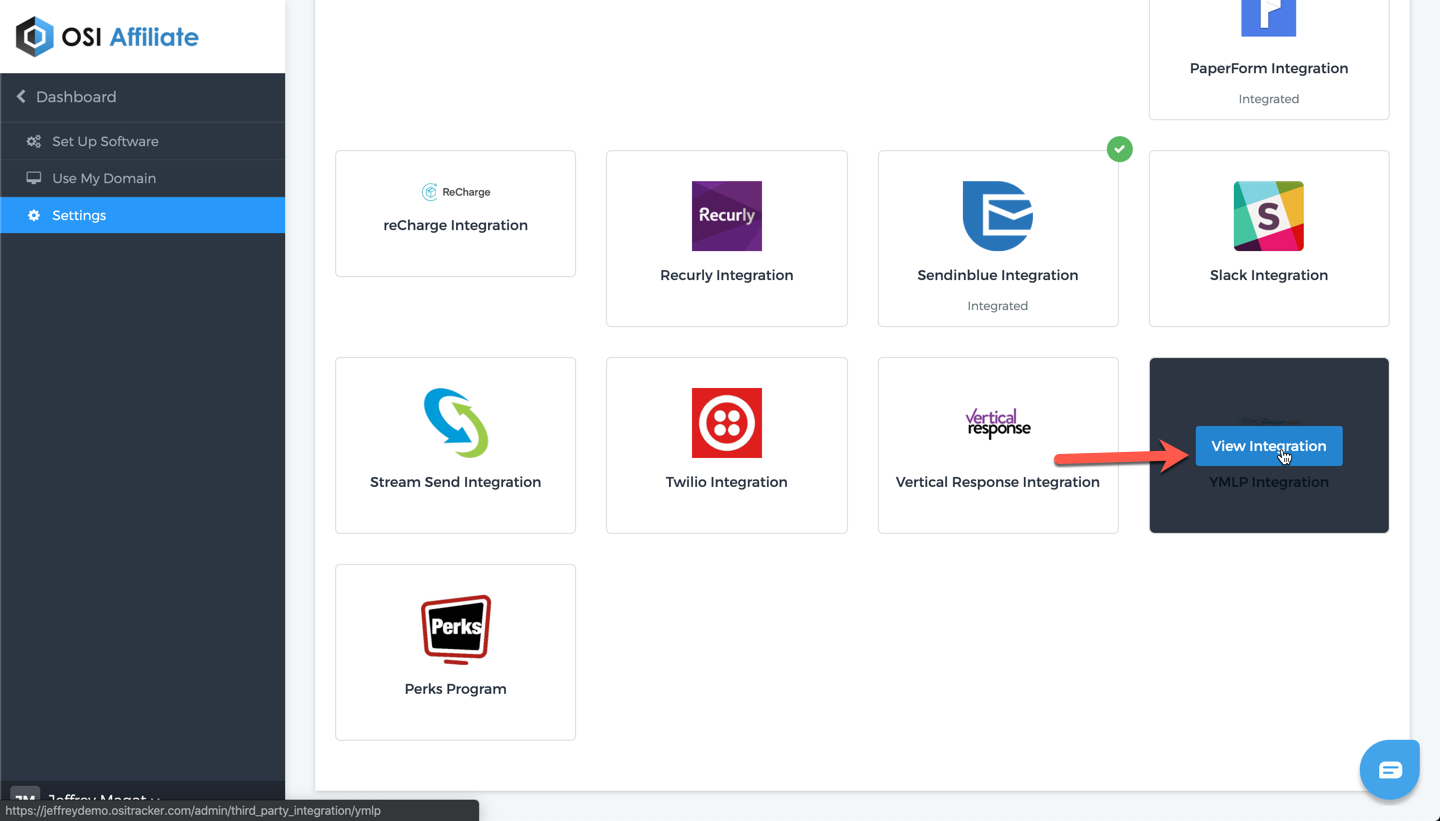Open the Slack Integration text label
The width and height of the screenshot is (1440, 821).
click(1269, 275)
